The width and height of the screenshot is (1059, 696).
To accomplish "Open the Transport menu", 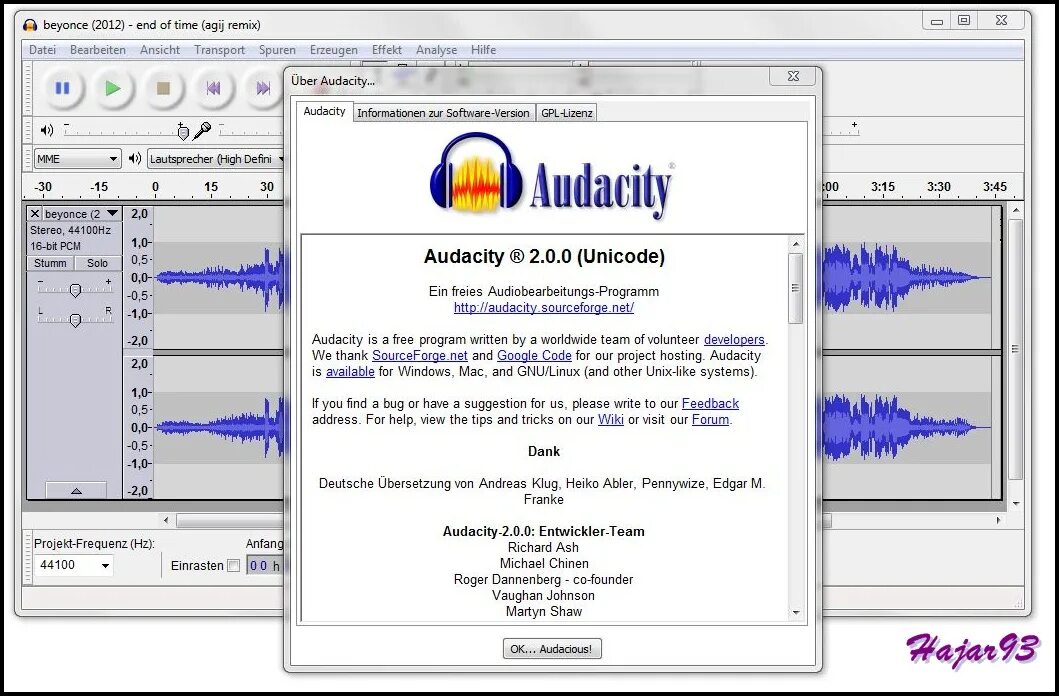I will [219, 50].
